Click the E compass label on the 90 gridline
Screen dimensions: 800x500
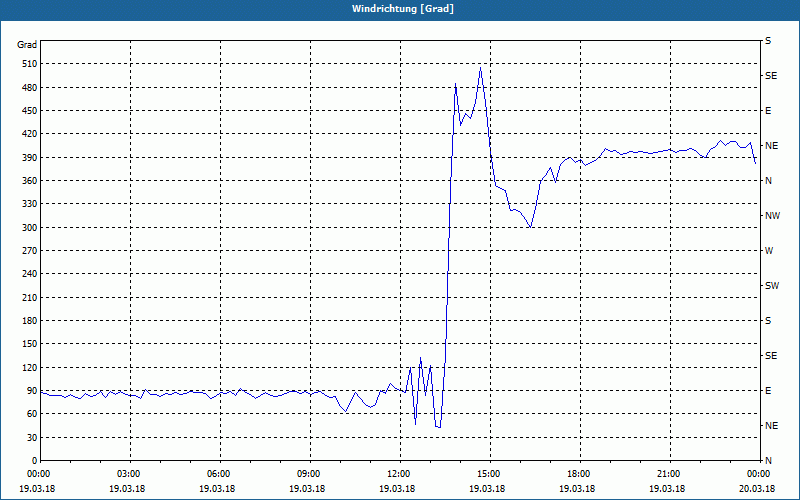click(x=768, y=391)
